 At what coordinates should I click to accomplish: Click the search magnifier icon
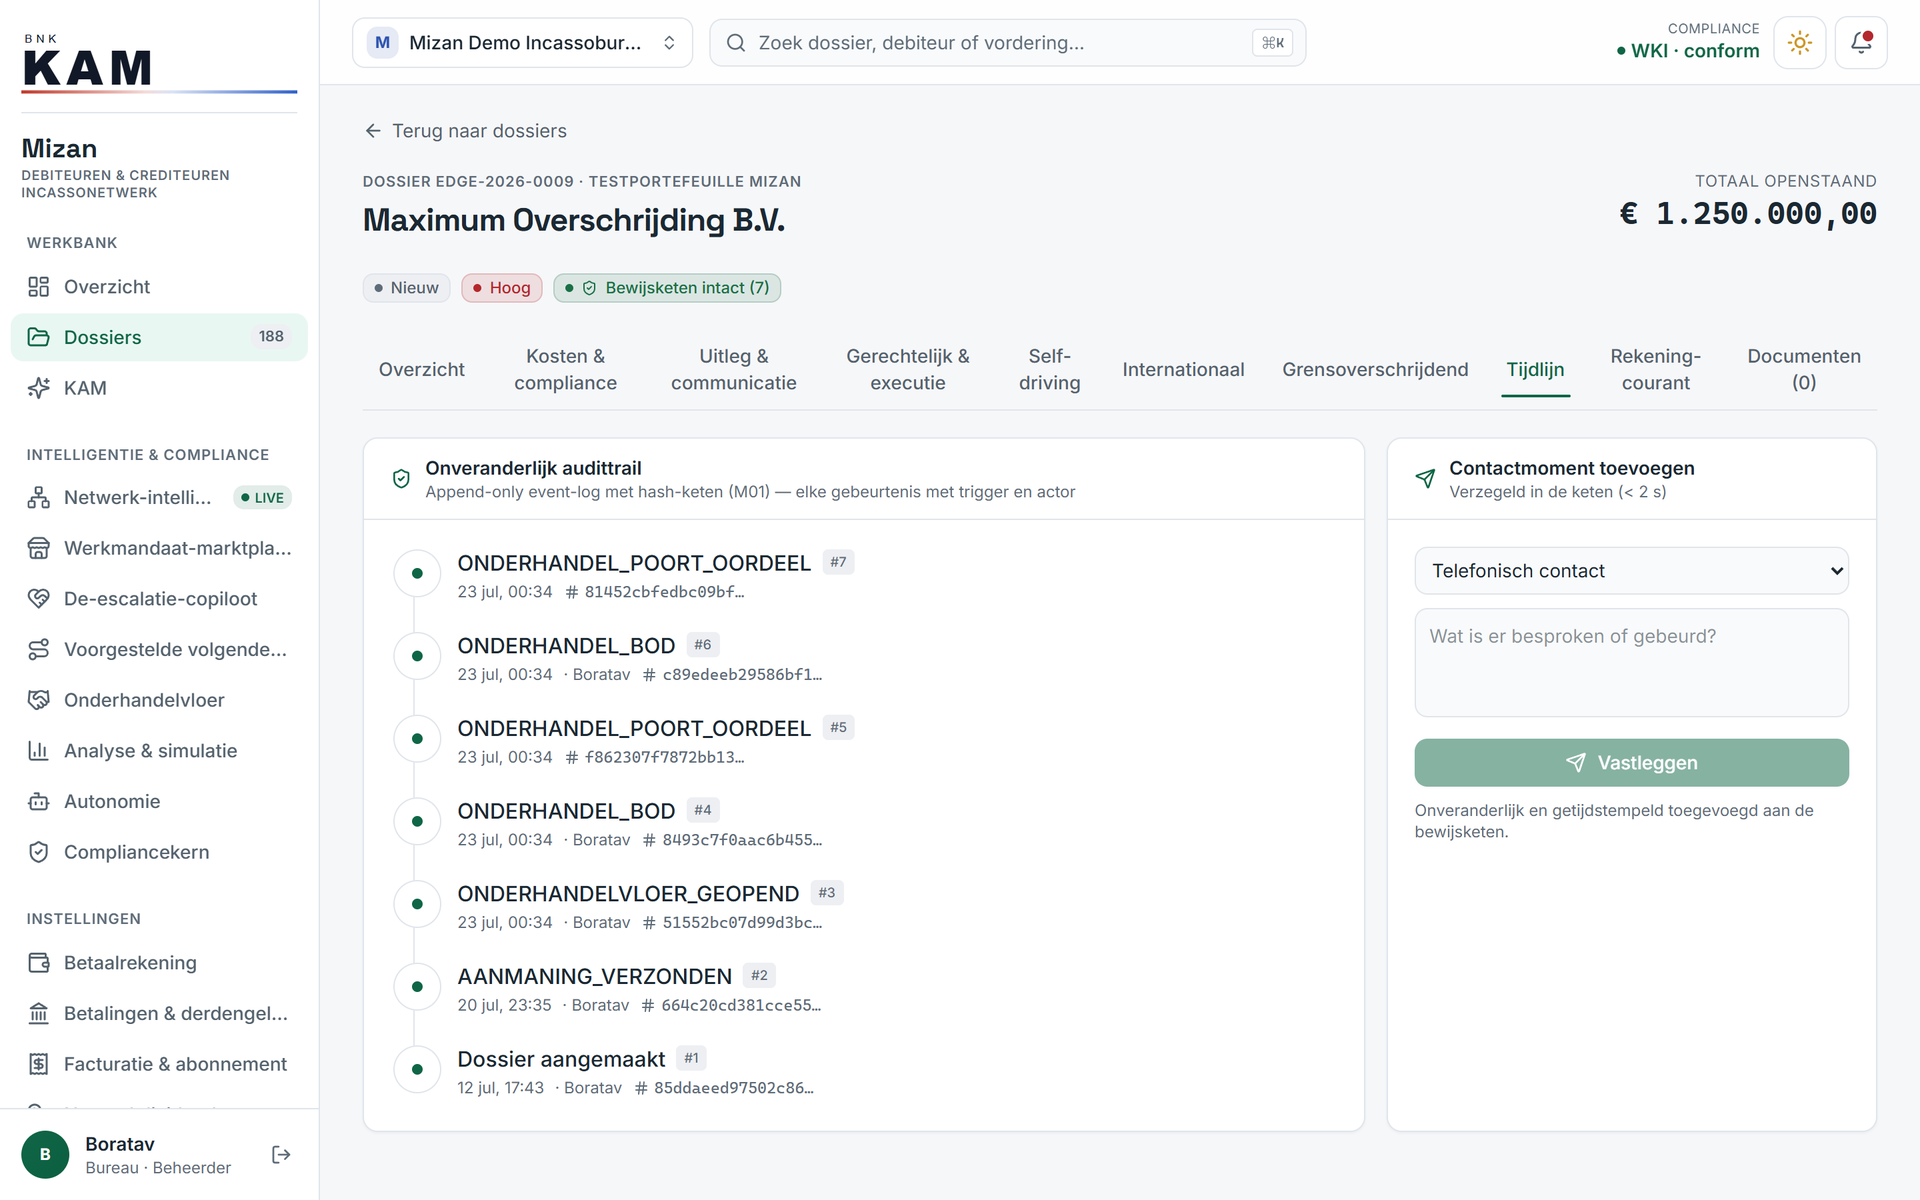coord(735,43)
